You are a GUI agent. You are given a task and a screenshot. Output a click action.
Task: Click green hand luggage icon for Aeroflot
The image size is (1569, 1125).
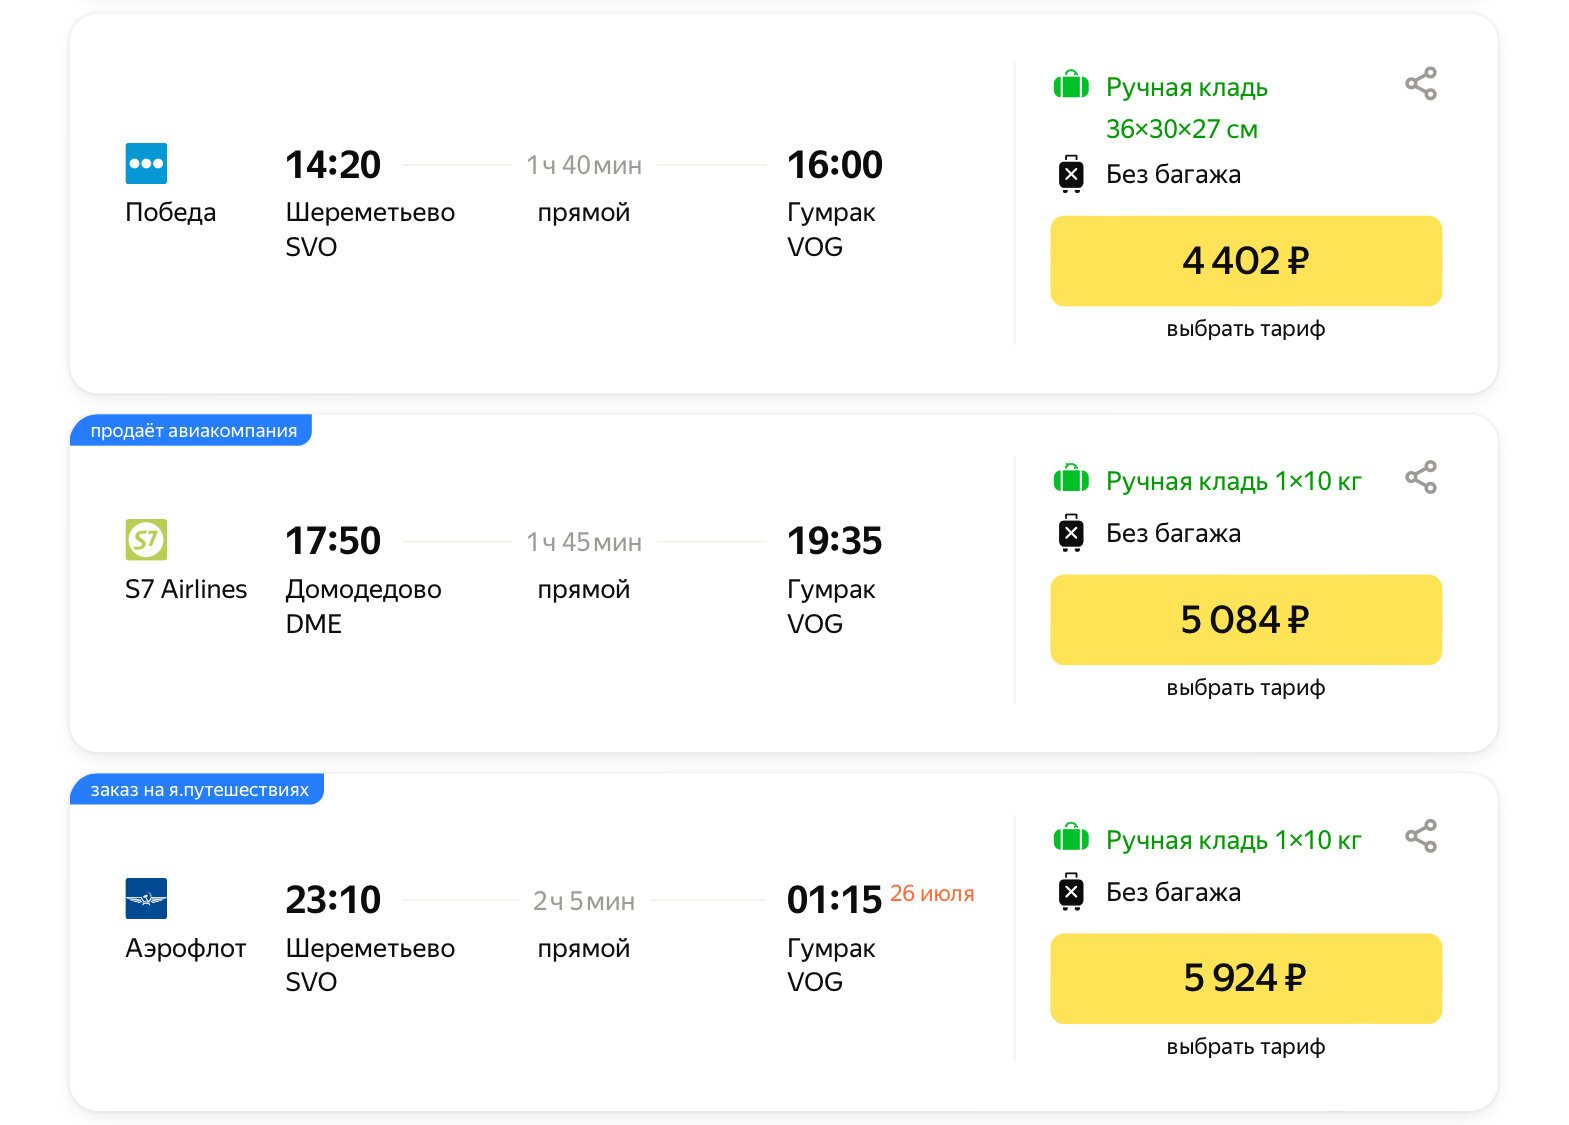point(1071,838)
